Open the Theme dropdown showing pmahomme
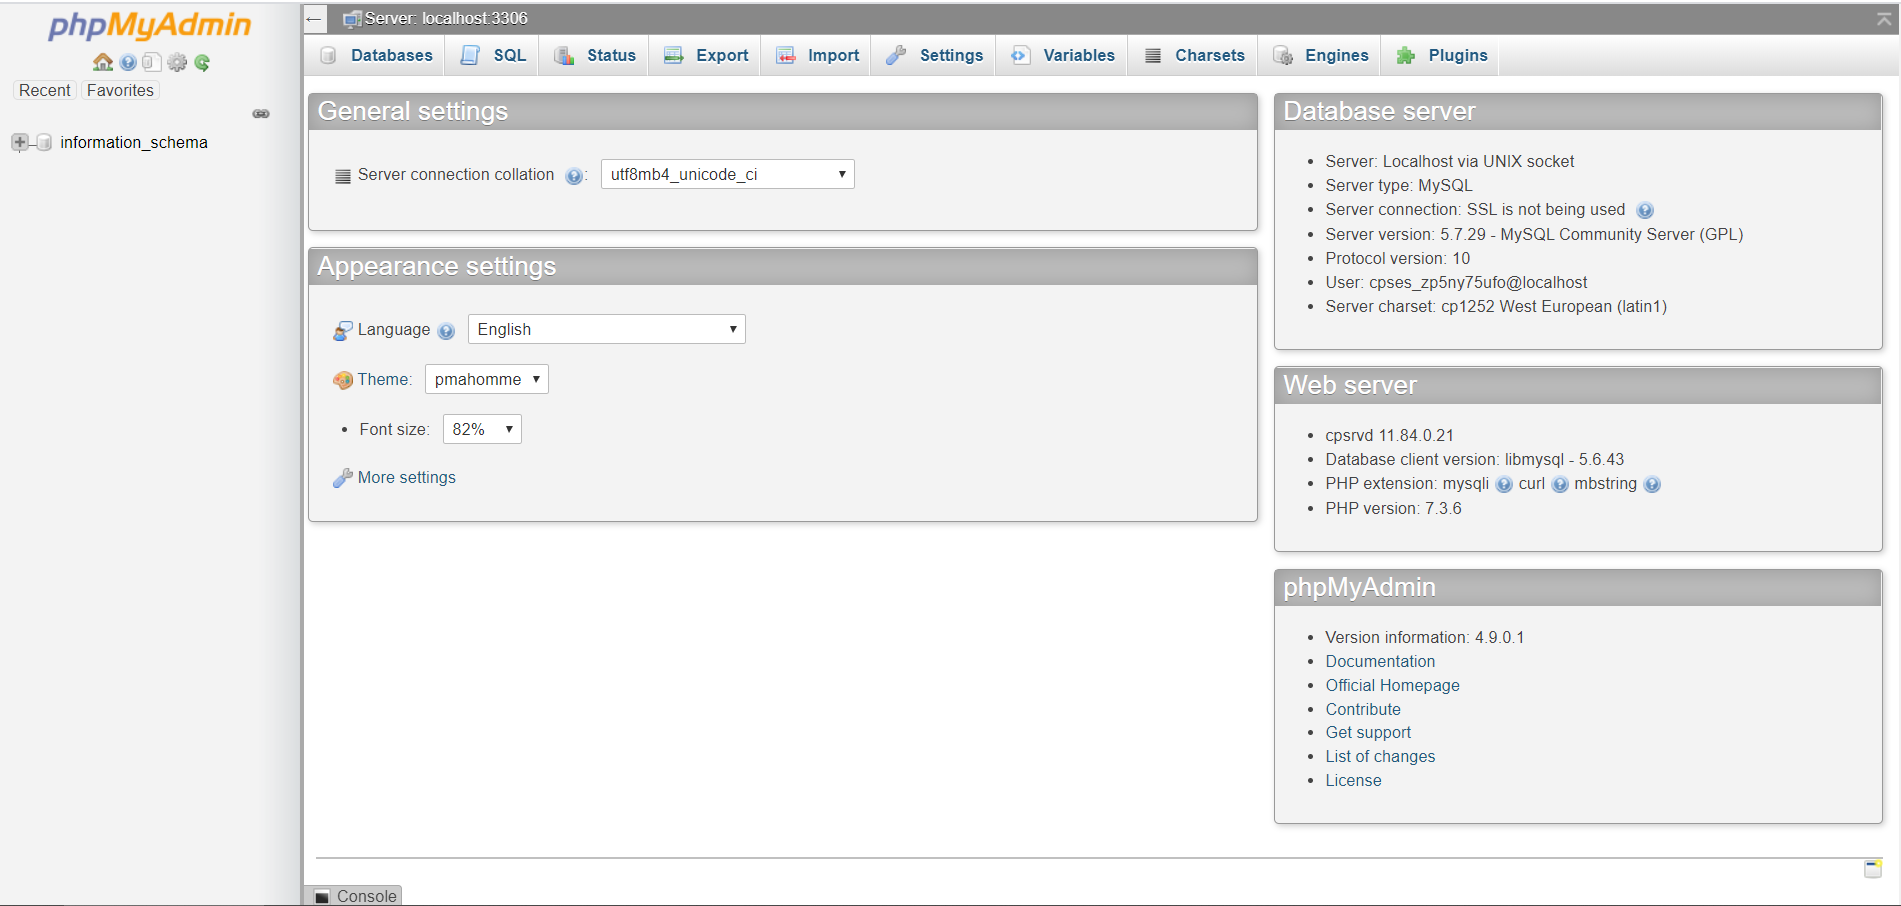The width and height of the screenshot is (1901, 906). (x=486, y=380)
